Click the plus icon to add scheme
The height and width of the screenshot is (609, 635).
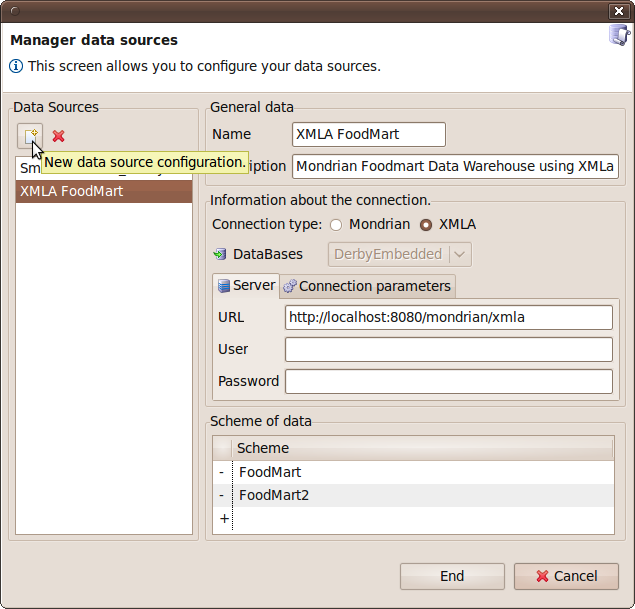coord(223,519)
